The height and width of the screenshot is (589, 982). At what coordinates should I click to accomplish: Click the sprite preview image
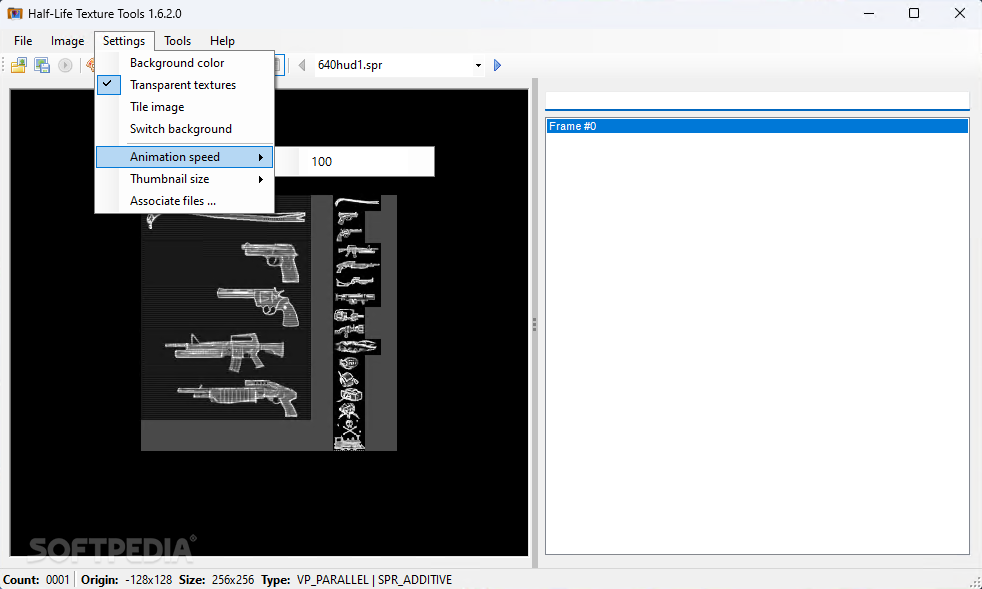coord(269,323)
